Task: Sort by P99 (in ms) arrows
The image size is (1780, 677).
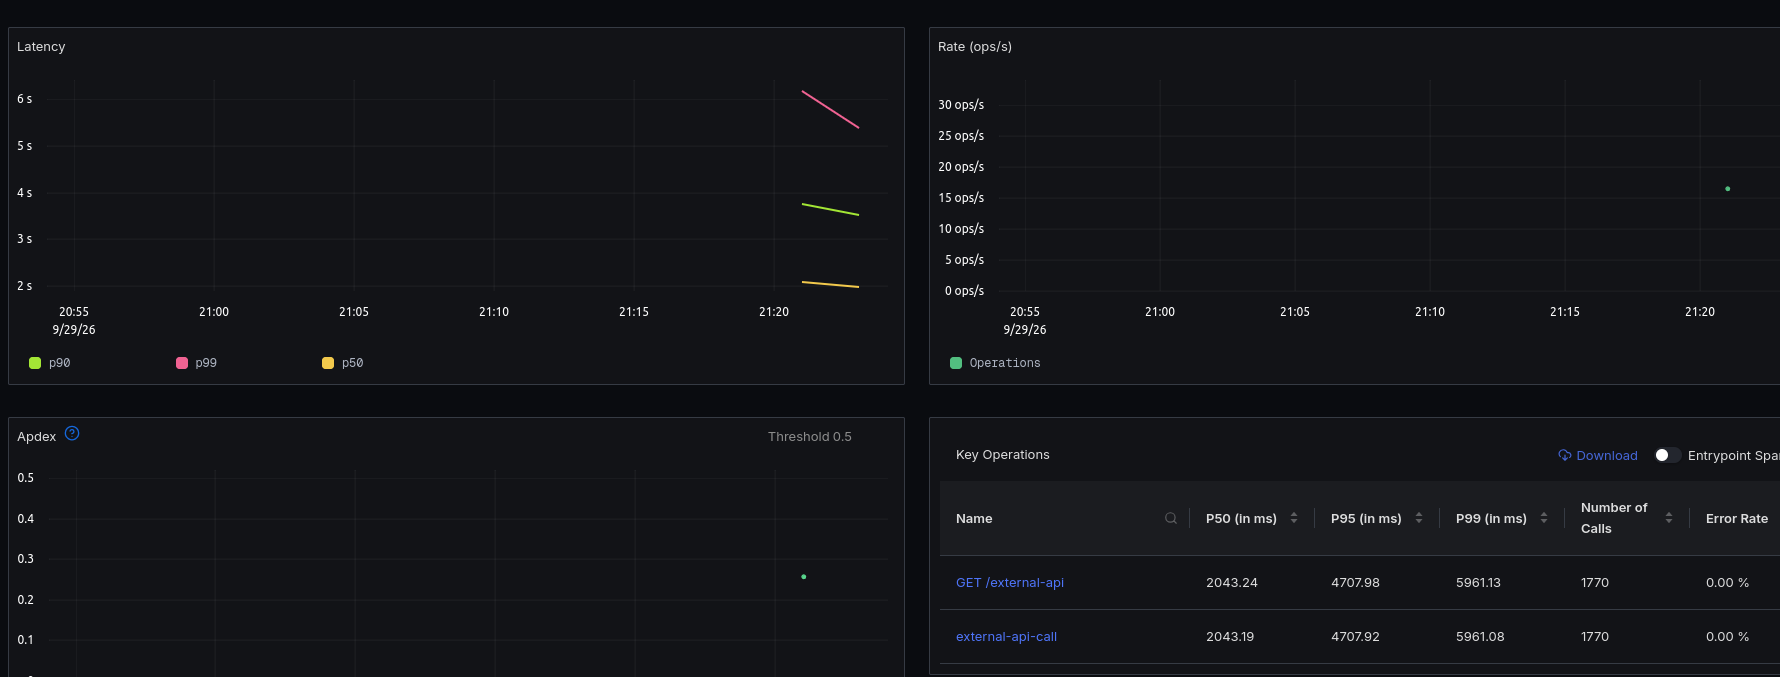Action: (1544, 518)
